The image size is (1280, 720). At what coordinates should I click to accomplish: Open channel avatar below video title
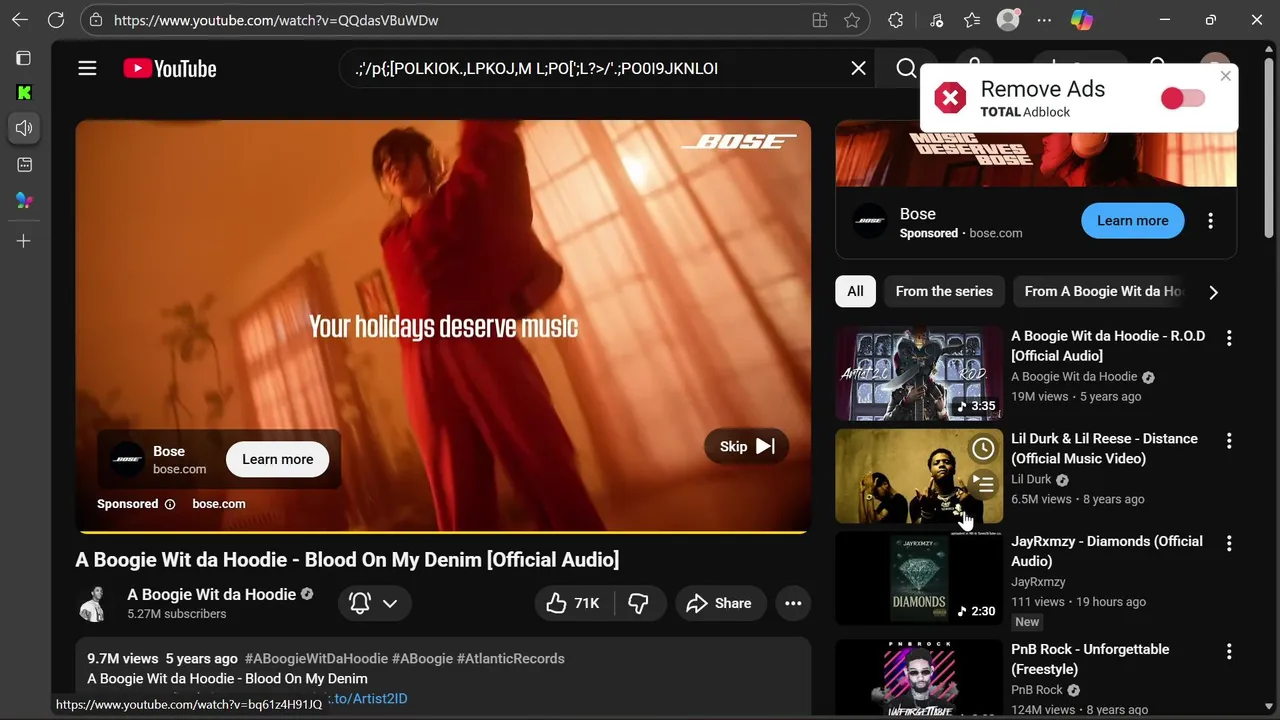click(x=95, y=603)
